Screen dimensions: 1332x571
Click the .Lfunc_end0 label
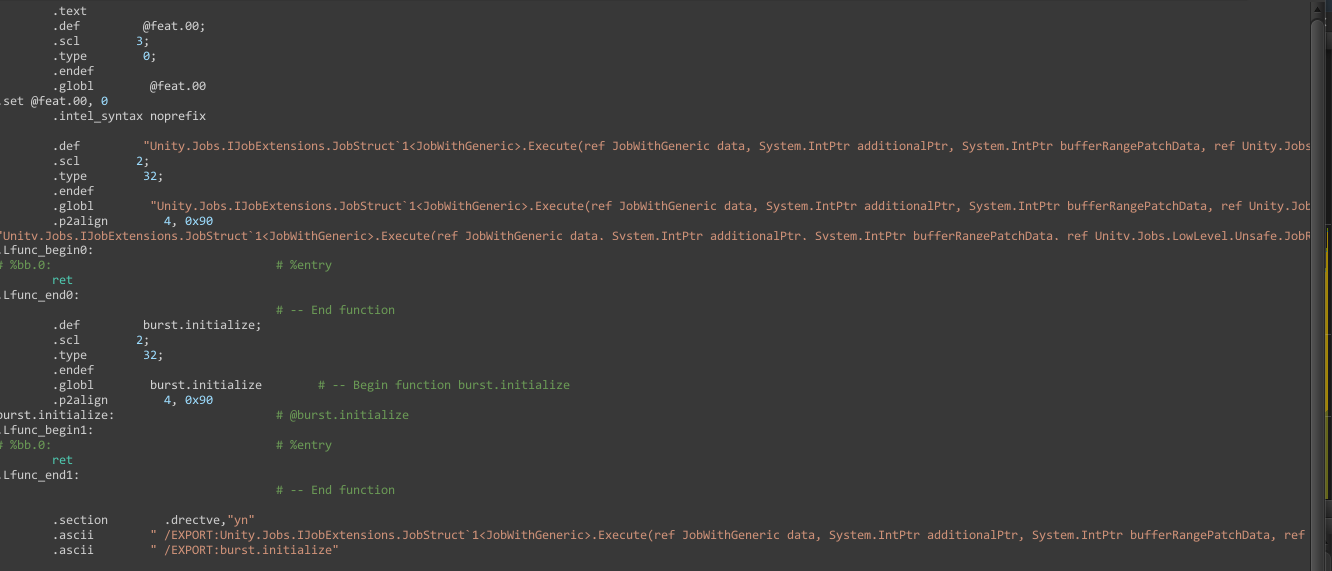(x=40, y=295)
